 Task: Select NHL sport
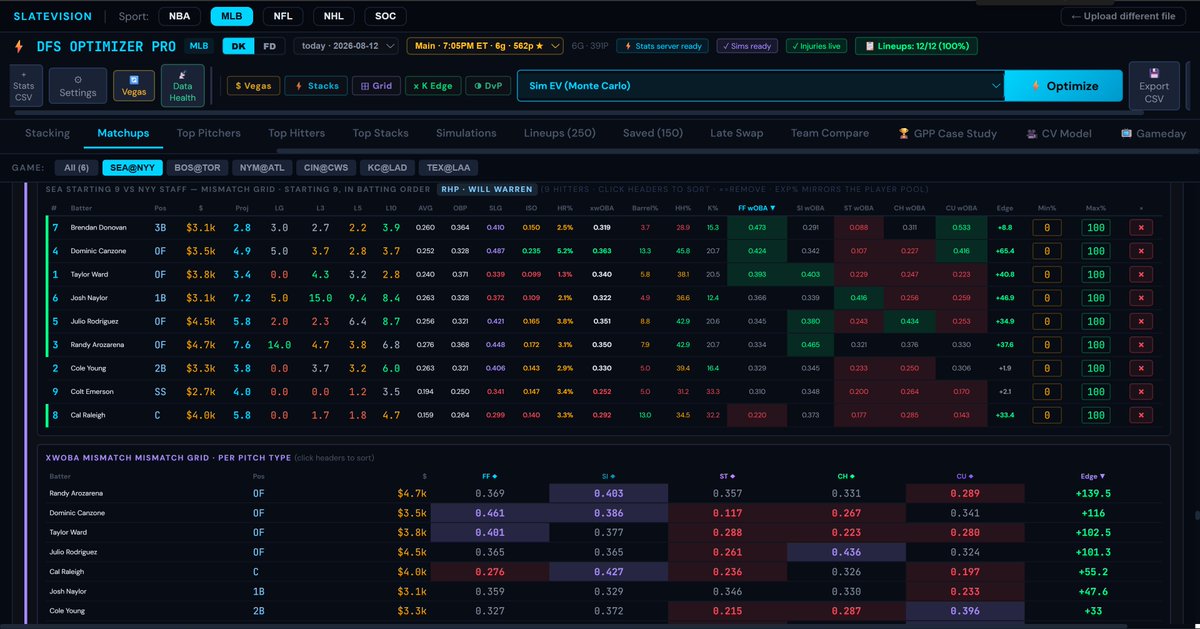point(334,16)
